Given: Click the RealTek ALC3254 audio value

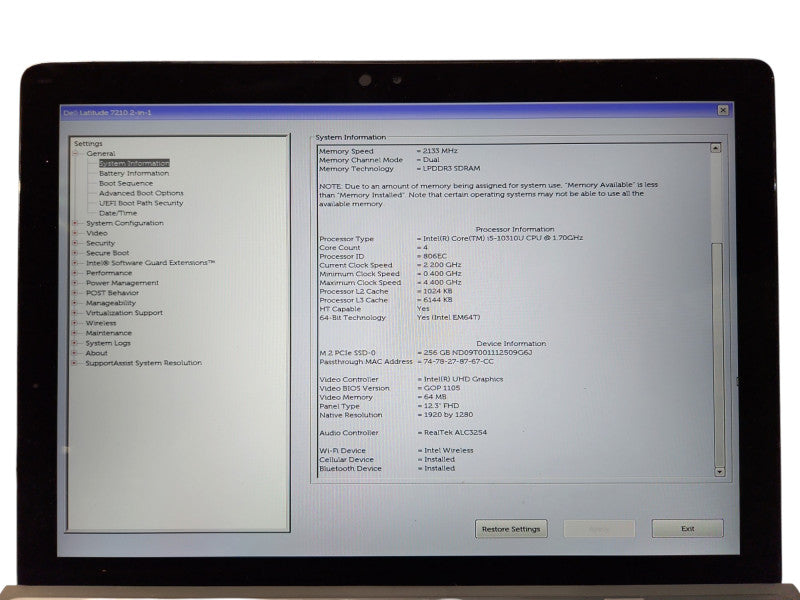Looking at the screenshot, I should 456,433.
